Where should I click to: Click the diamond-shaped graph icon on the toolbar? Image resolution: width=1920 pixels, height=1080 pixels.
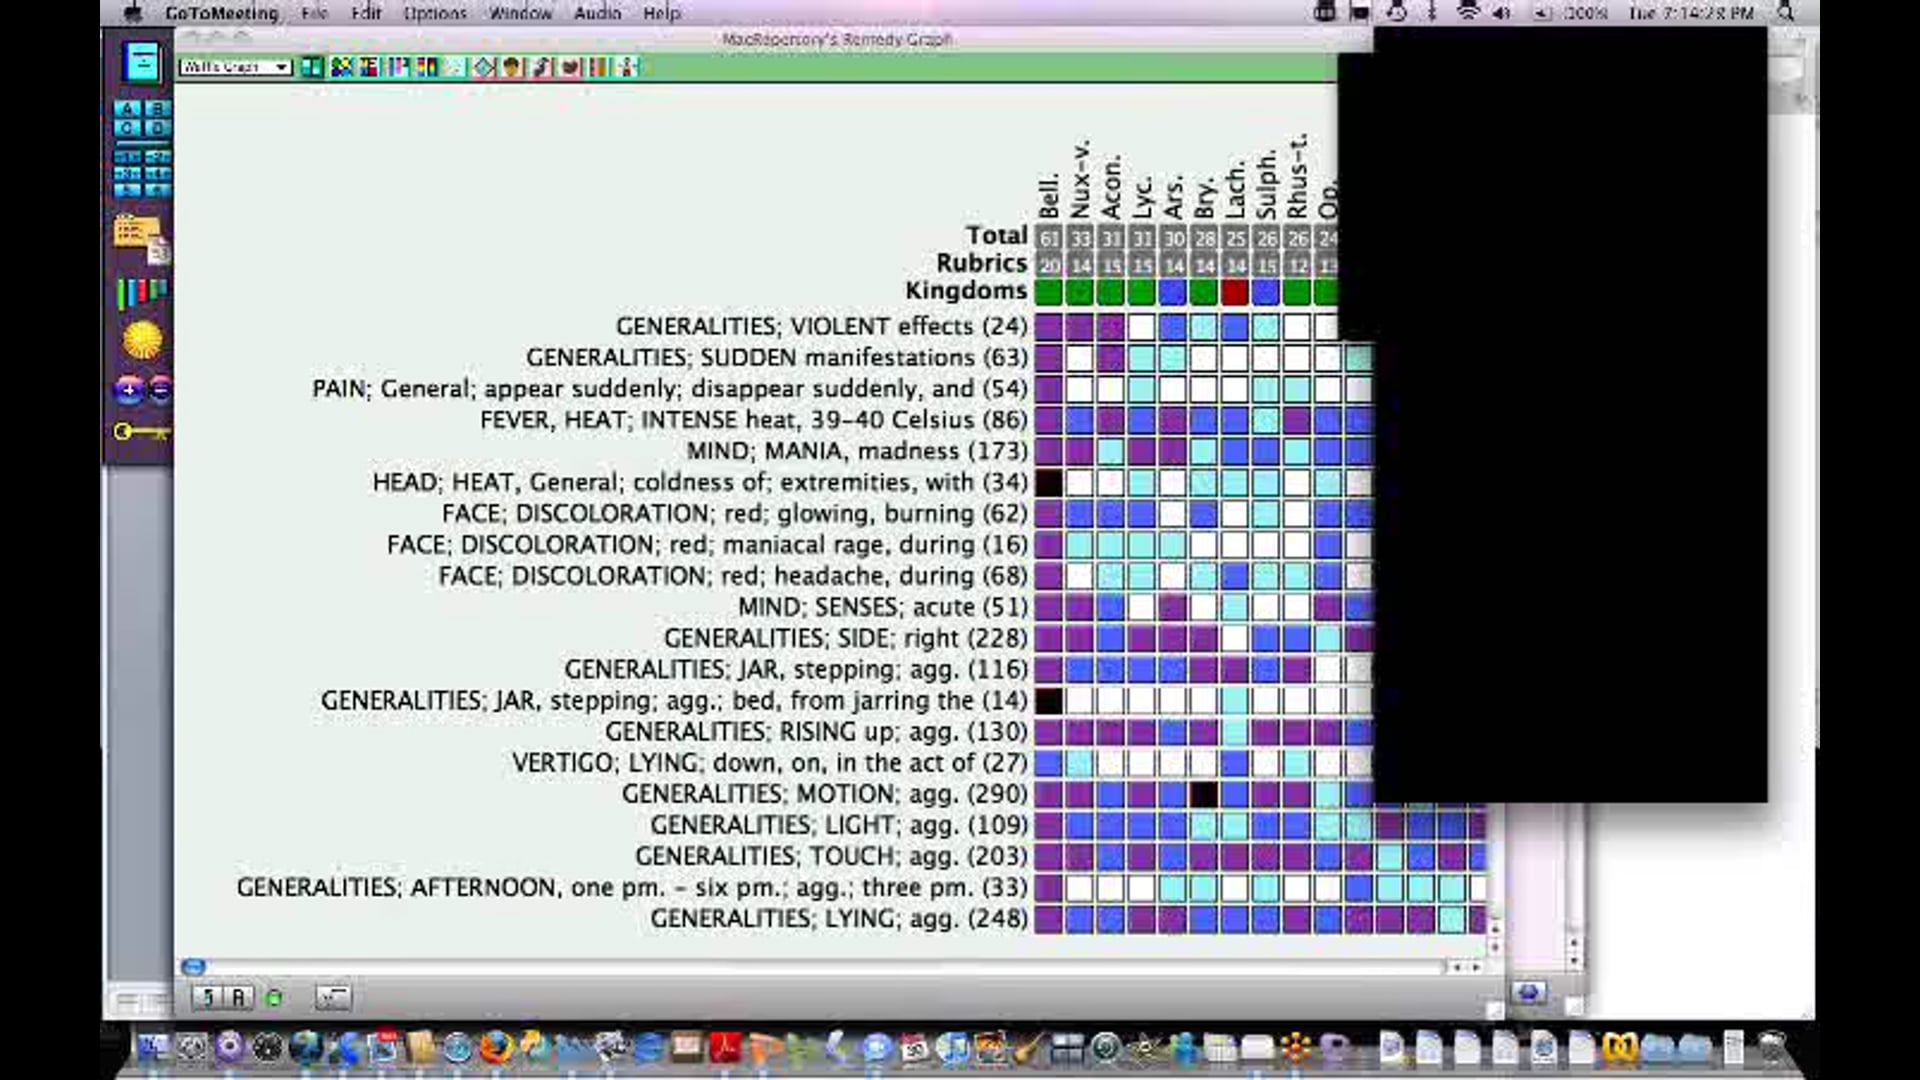pos(484,67)
